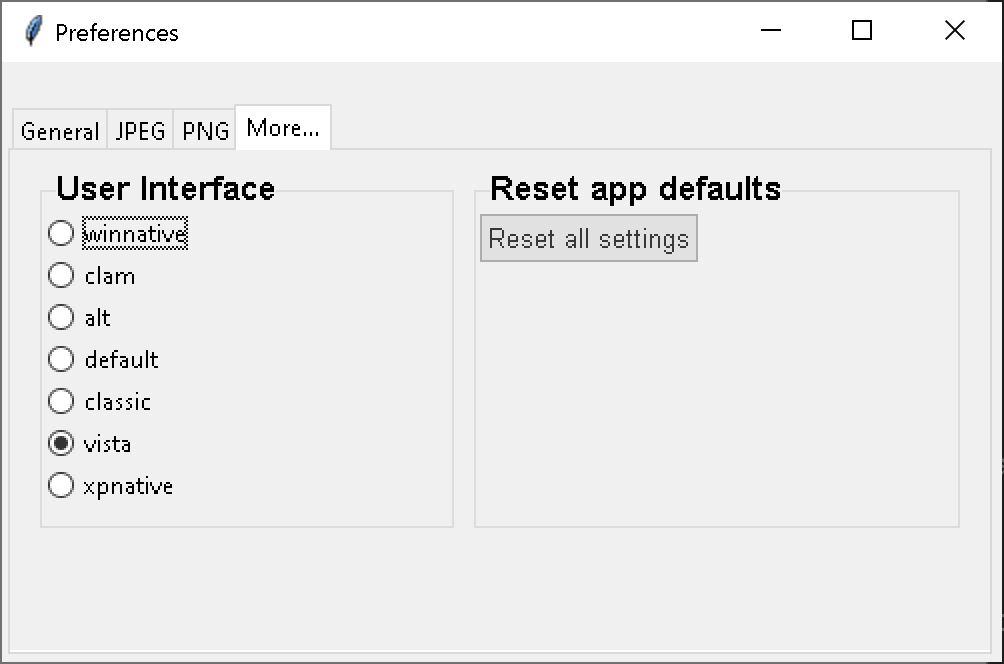Select the xpnative theme option
The image size is (1004, 664).
[x=61, y=486]
